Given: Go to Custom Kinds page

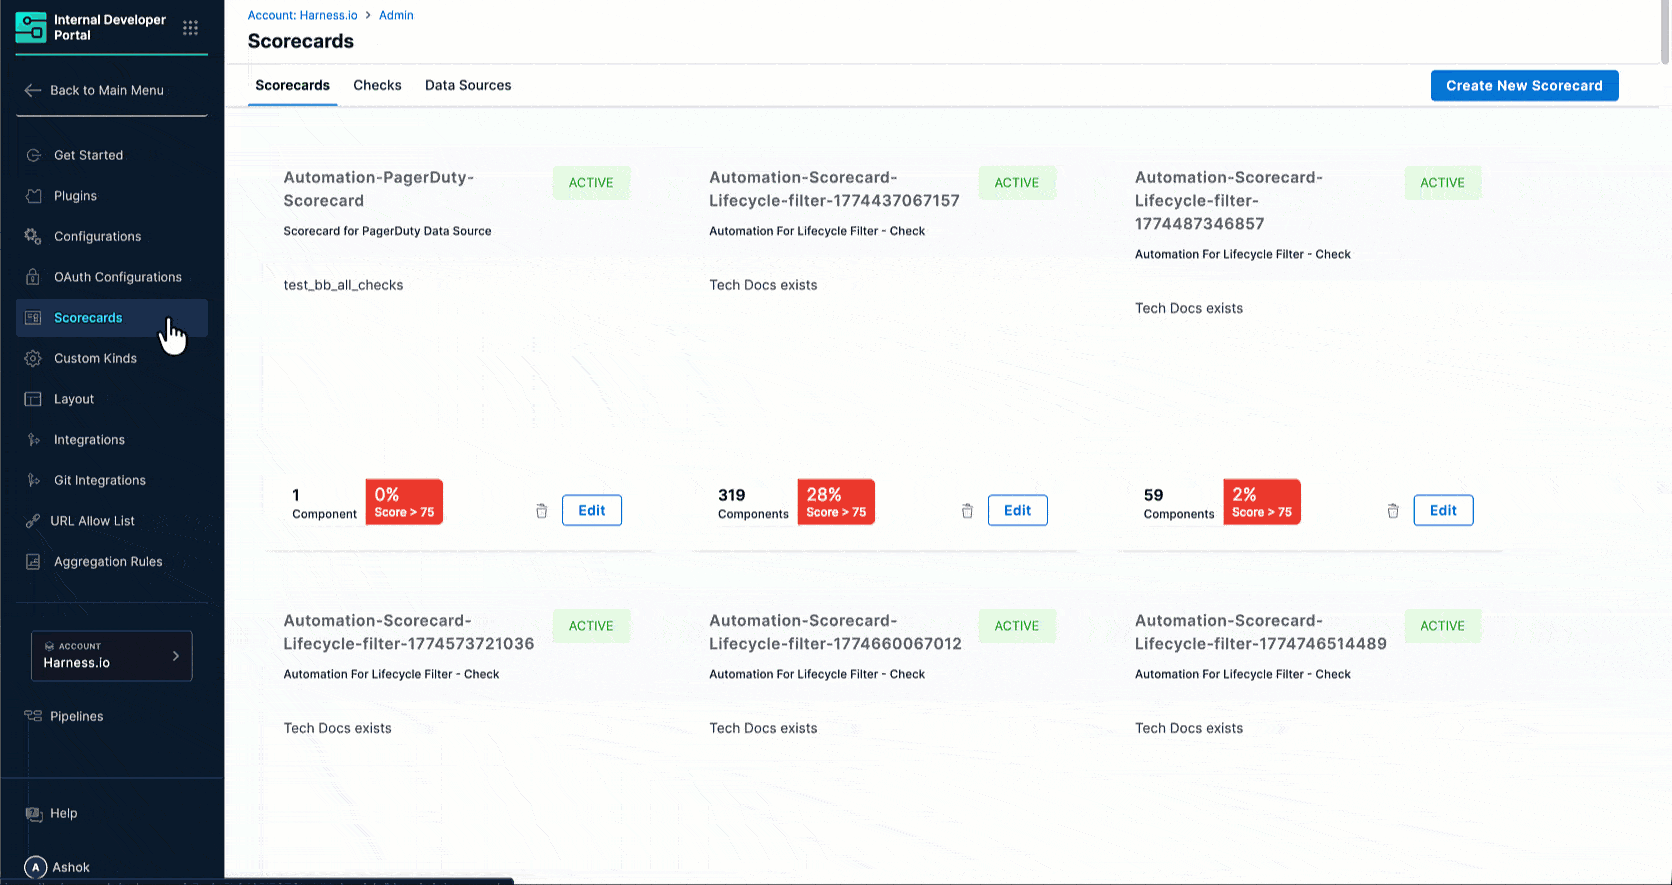Looking at the screenshot, I should coord(95,358).
